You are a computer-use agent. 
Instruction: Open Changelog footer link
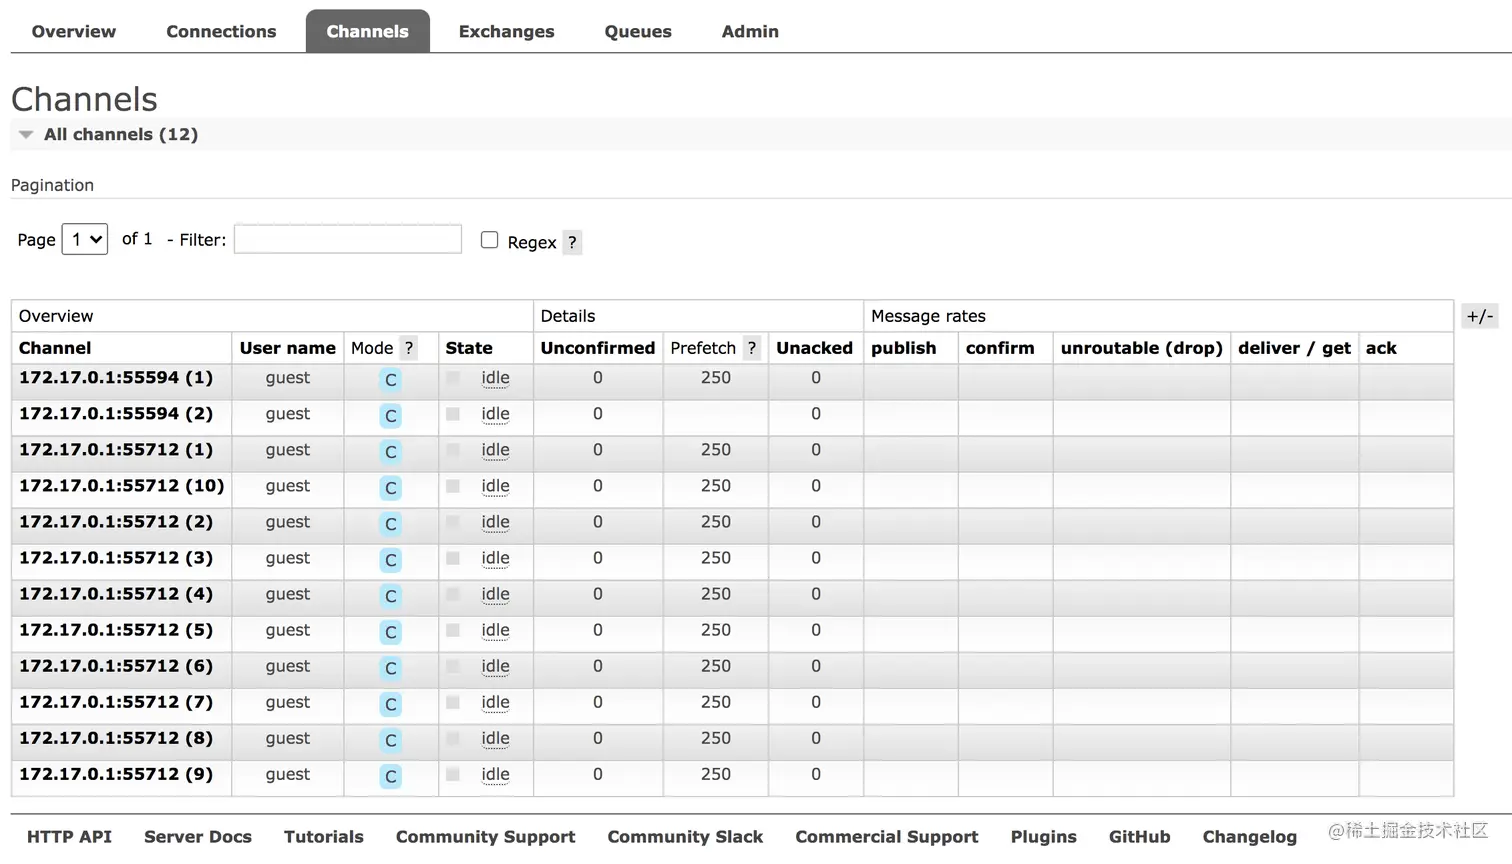[x=1249, y=836]
